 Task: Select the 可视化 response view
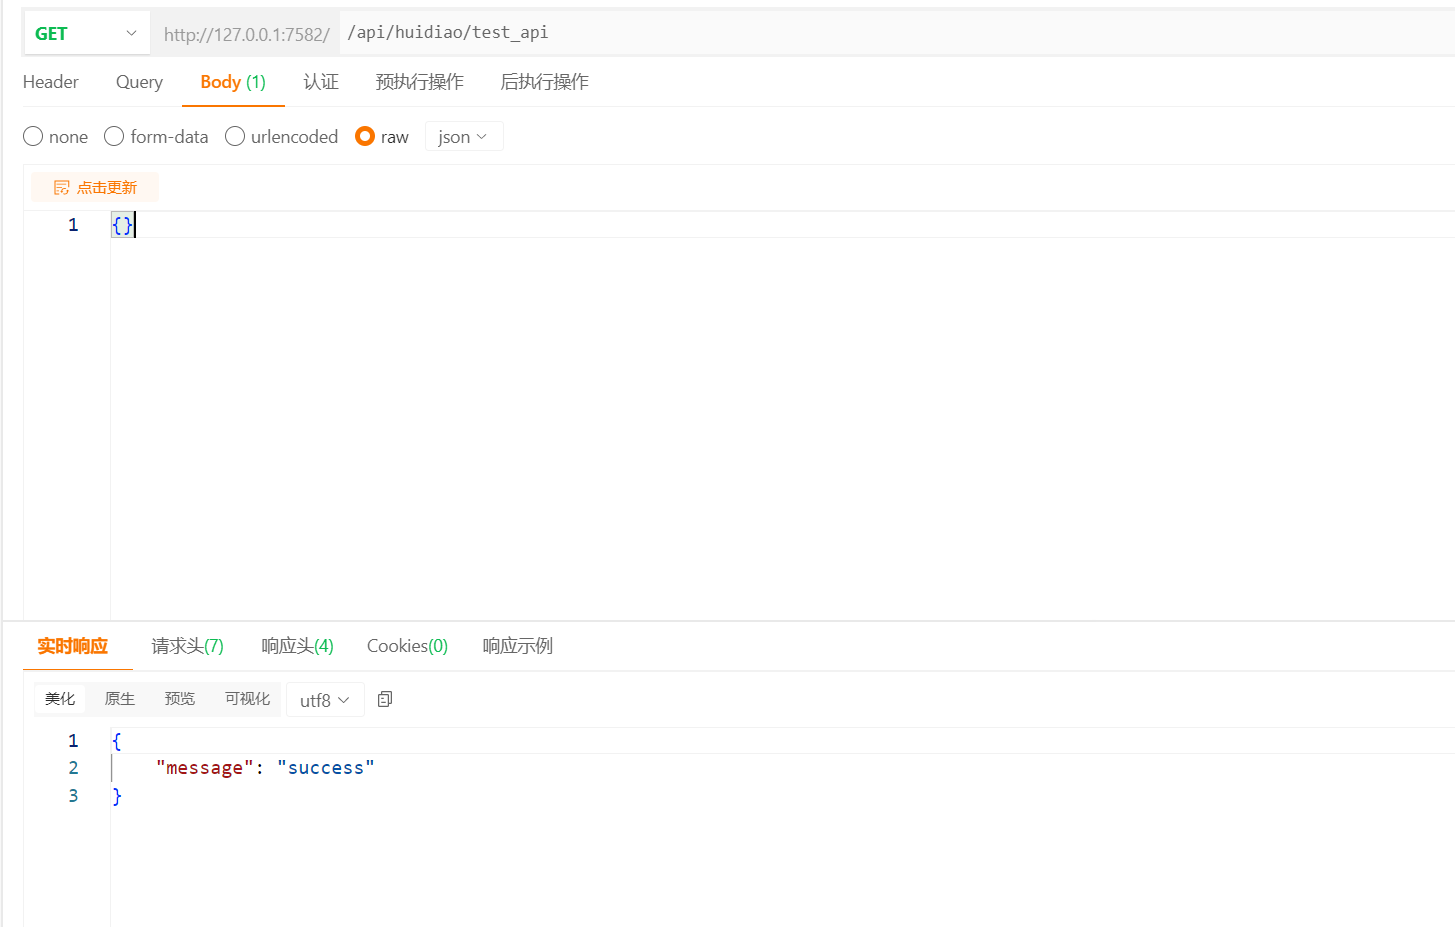coord(247,699)
